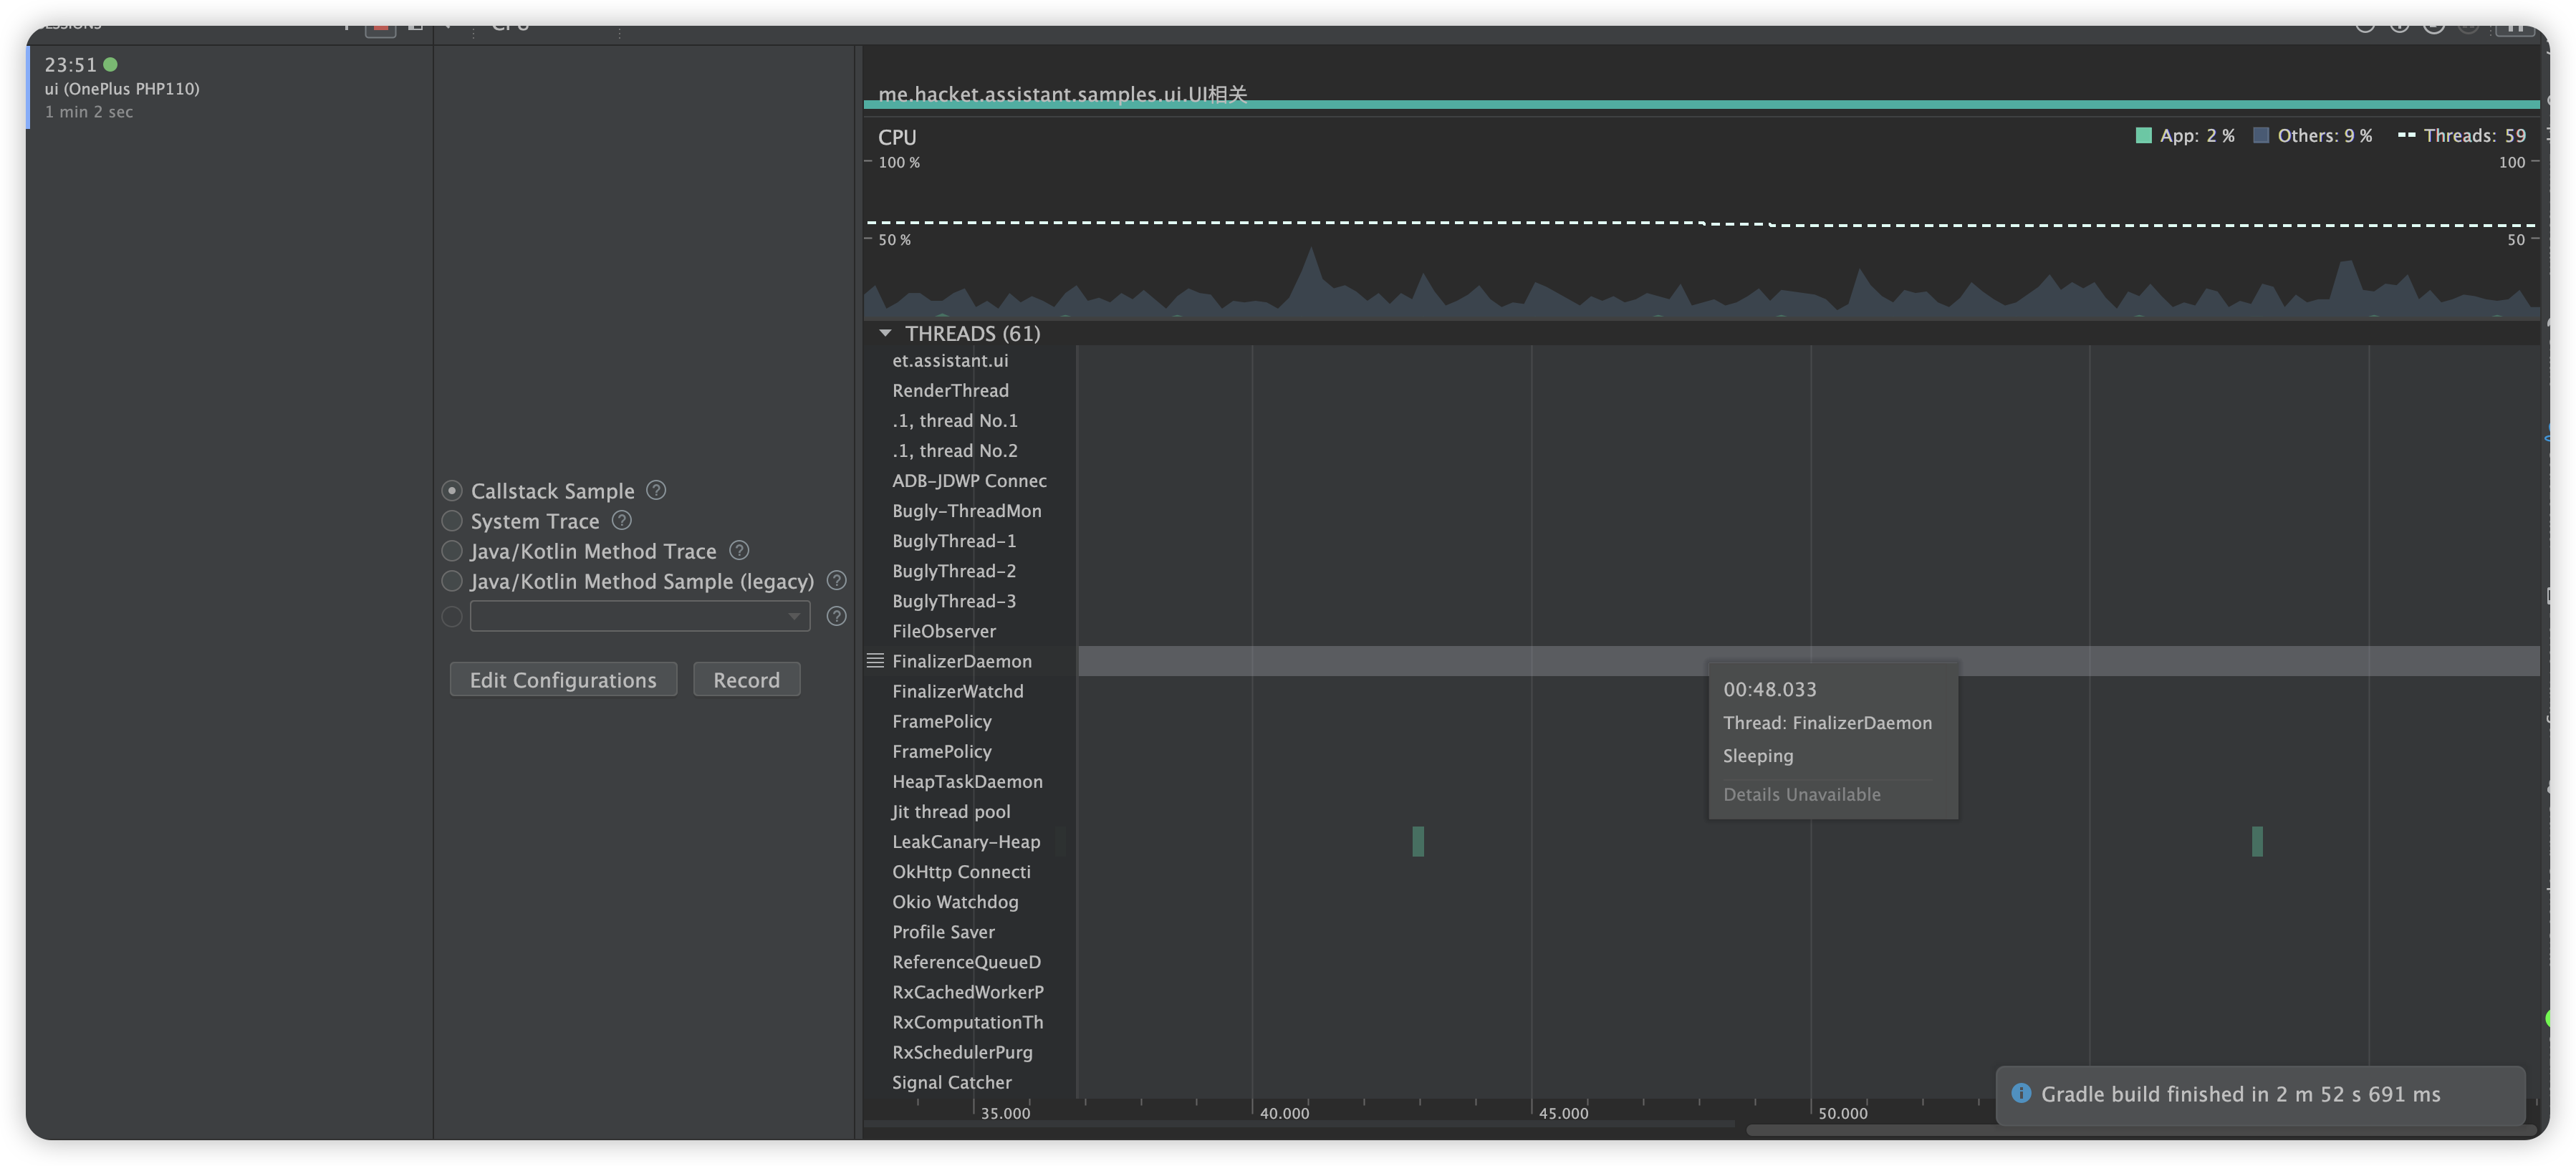This screenshot has height=1166, width=2576.
Task: Select the RenderThread row in threads list
Action: (x=950, y=390)
